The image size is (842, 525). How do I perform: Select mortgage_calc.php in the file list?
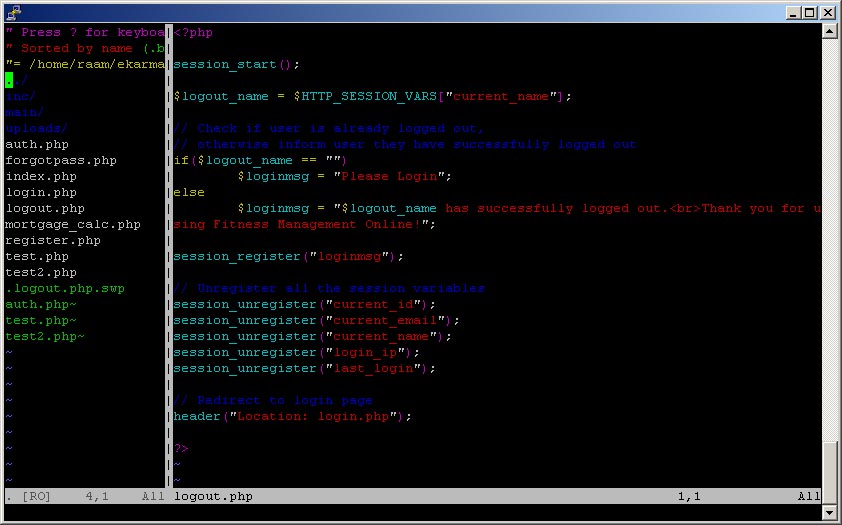pyautogui.click(x=73, y=224)
